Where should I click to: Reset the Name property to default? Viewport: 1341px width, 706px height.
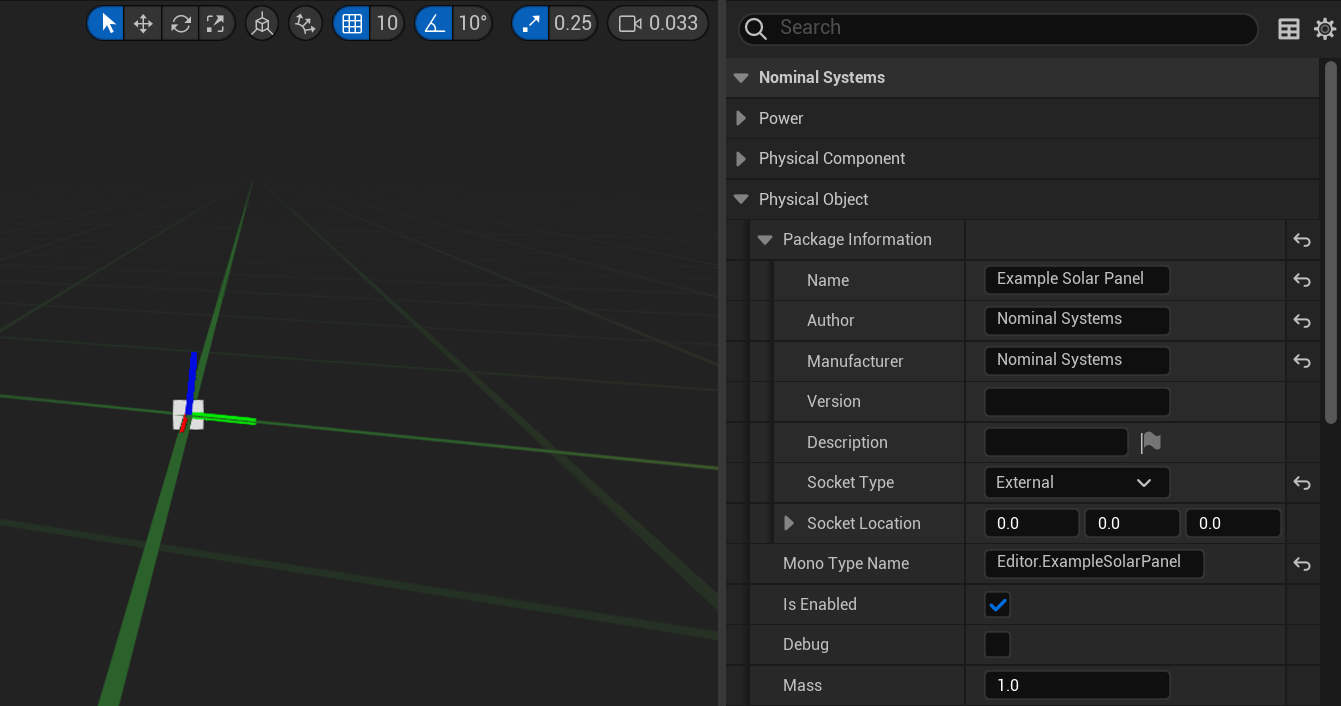pyautogui.click(x=1302, y=280)
